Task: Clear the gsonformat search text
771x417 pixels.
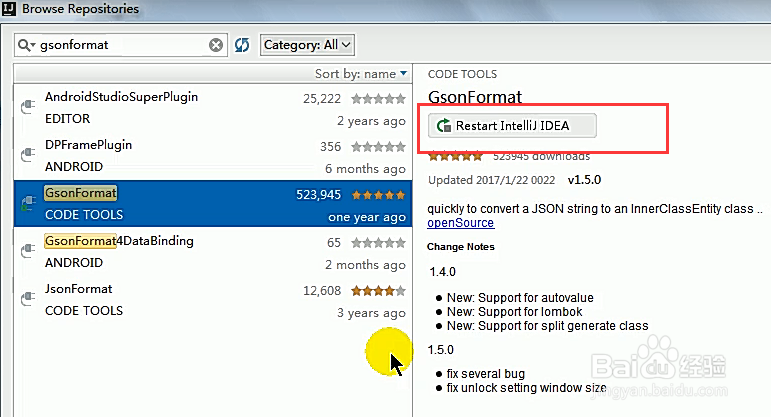Action: coord(215,45)
